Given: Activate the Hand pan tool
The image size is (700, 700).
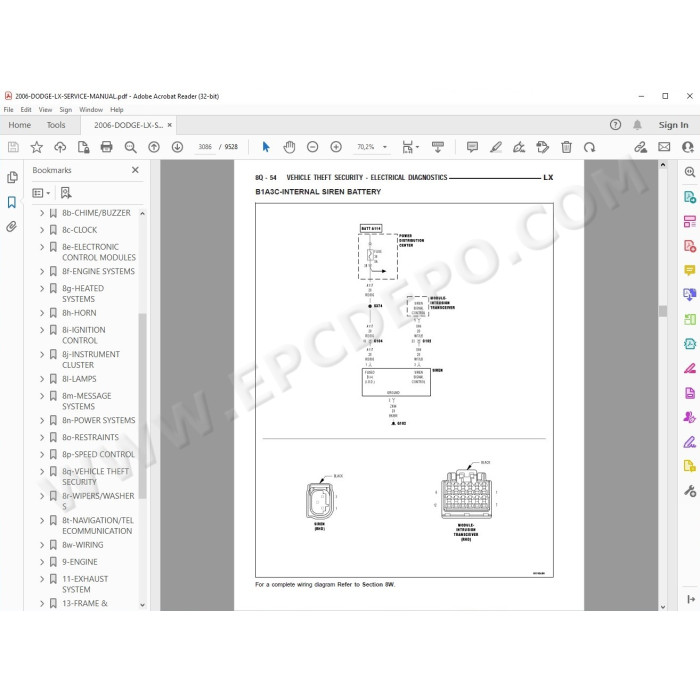Looking at the screenshot, I should coord(289,147).
